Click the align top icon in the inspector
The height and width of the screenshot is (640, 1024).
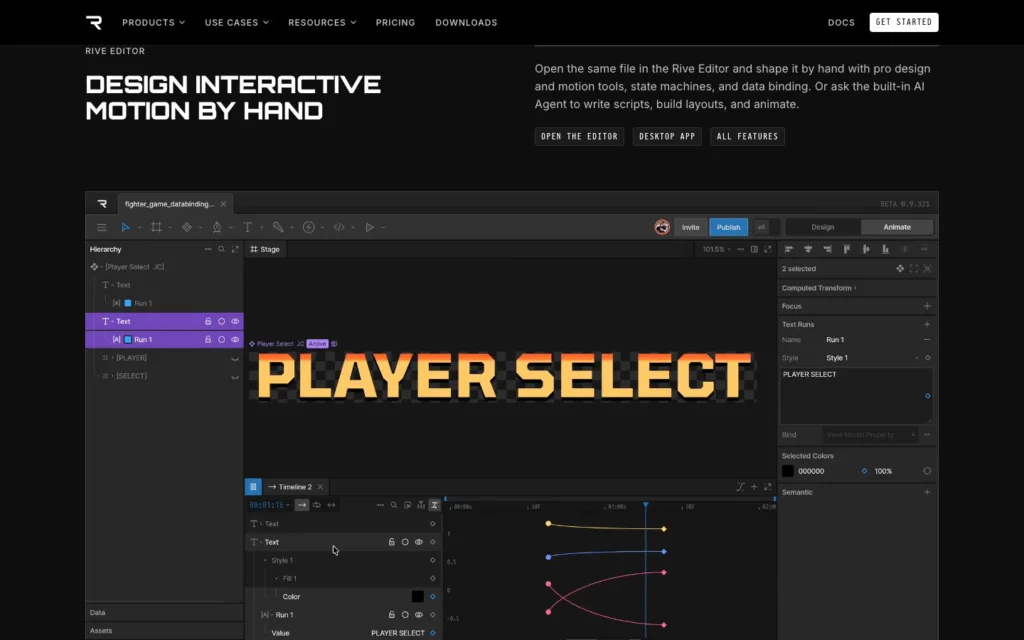coord(847,249)
